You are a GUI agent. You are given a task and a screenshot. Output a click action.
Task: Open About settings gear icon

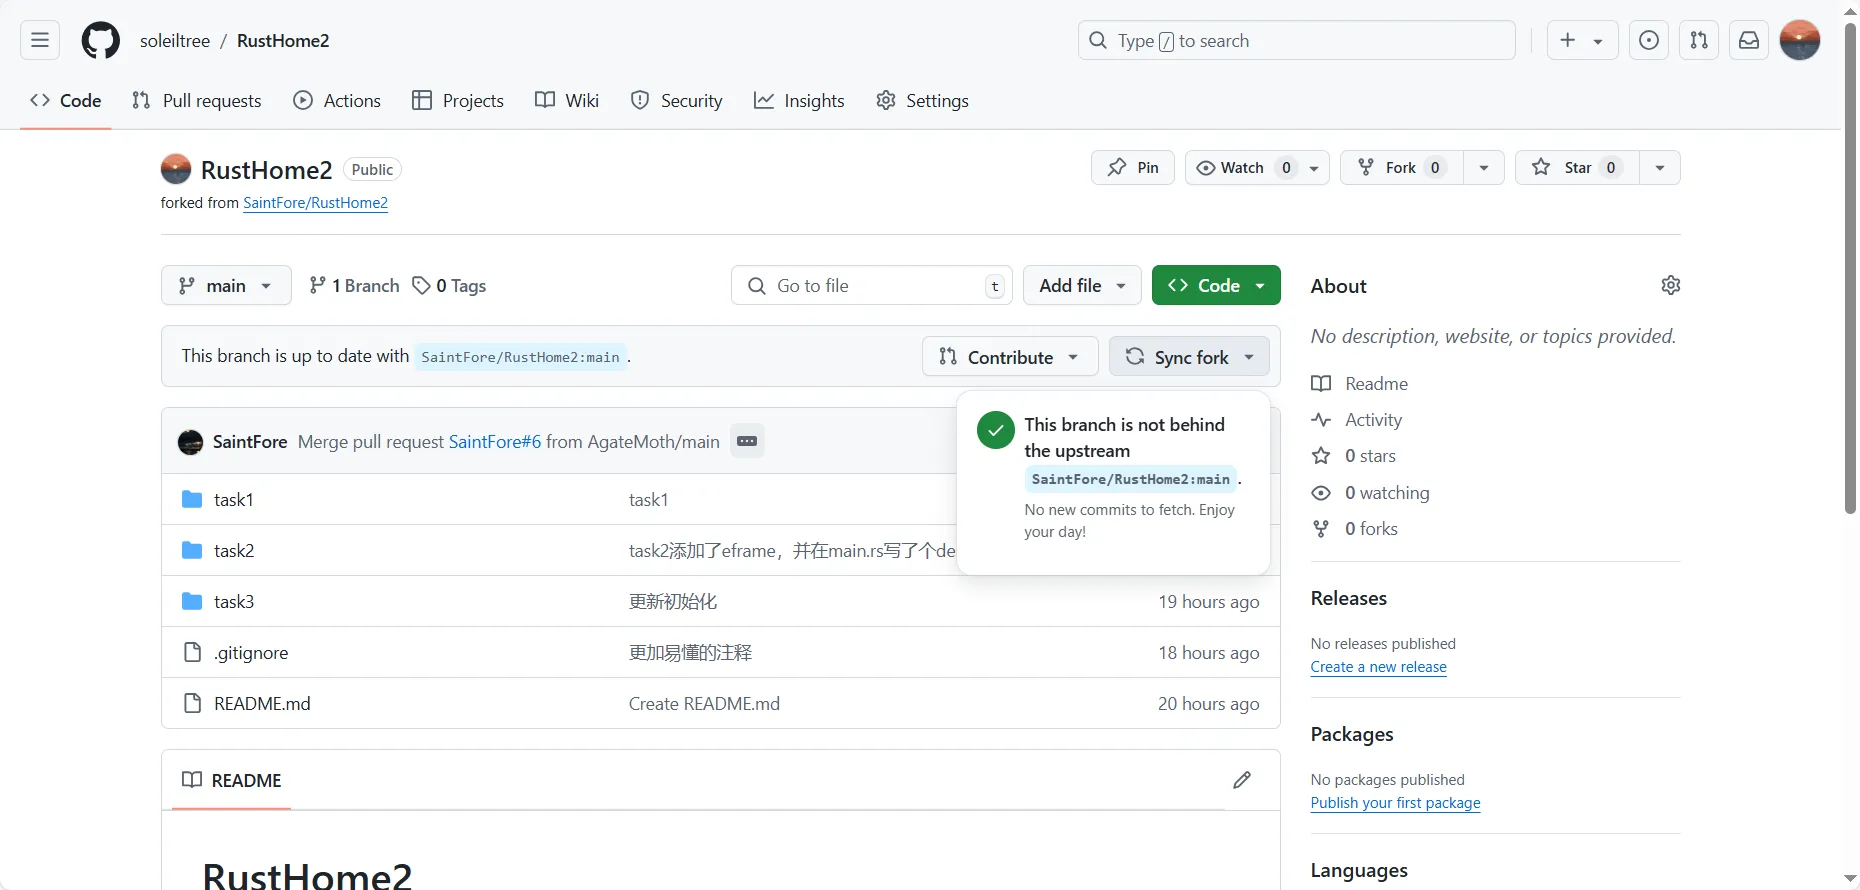[1670, 286]
